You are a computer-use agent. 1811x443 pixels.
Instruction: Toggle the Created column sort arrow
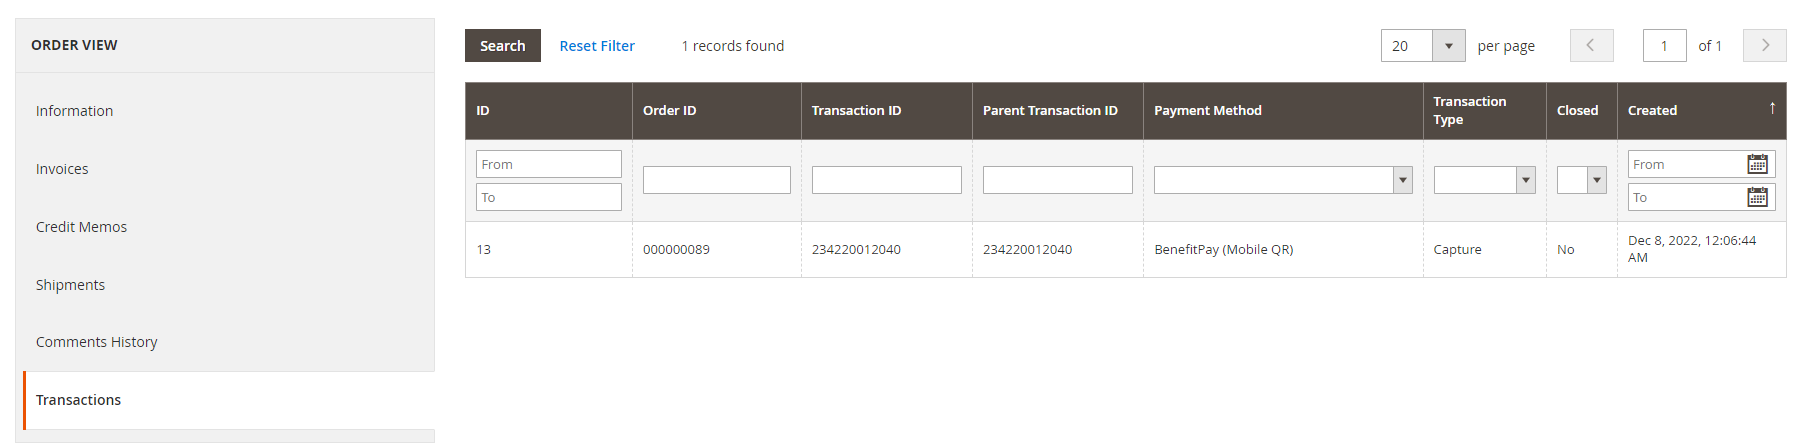1772,108
